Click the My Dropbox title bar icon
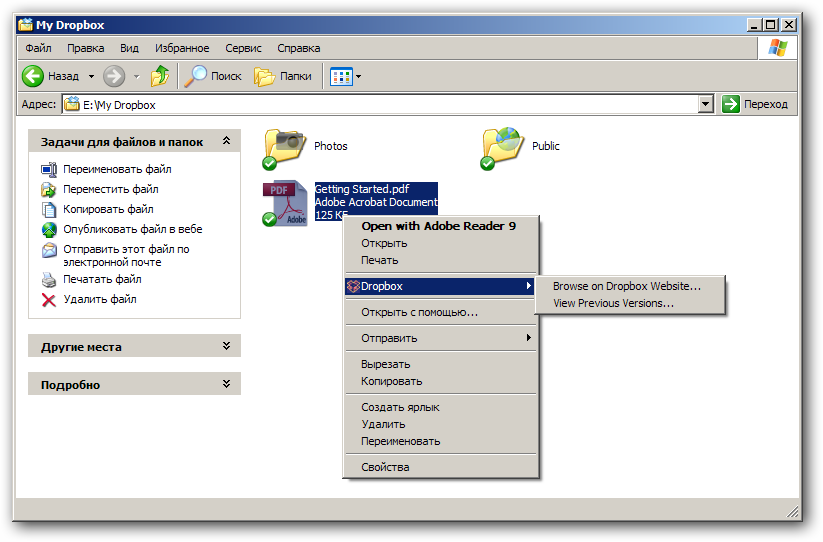Viewport: 823px width, 542px height. pos(25,25)
